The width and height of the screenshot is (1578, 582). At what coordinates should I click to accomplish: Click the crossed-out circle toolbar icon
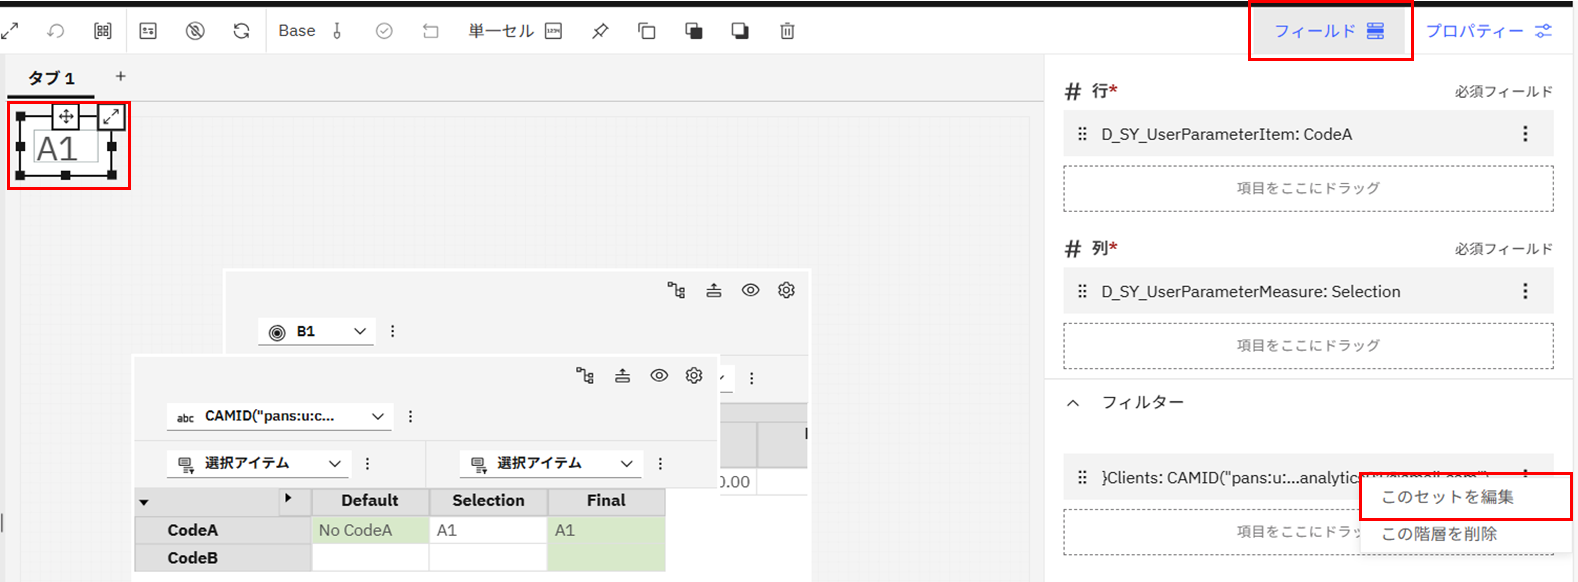(195, 31)
